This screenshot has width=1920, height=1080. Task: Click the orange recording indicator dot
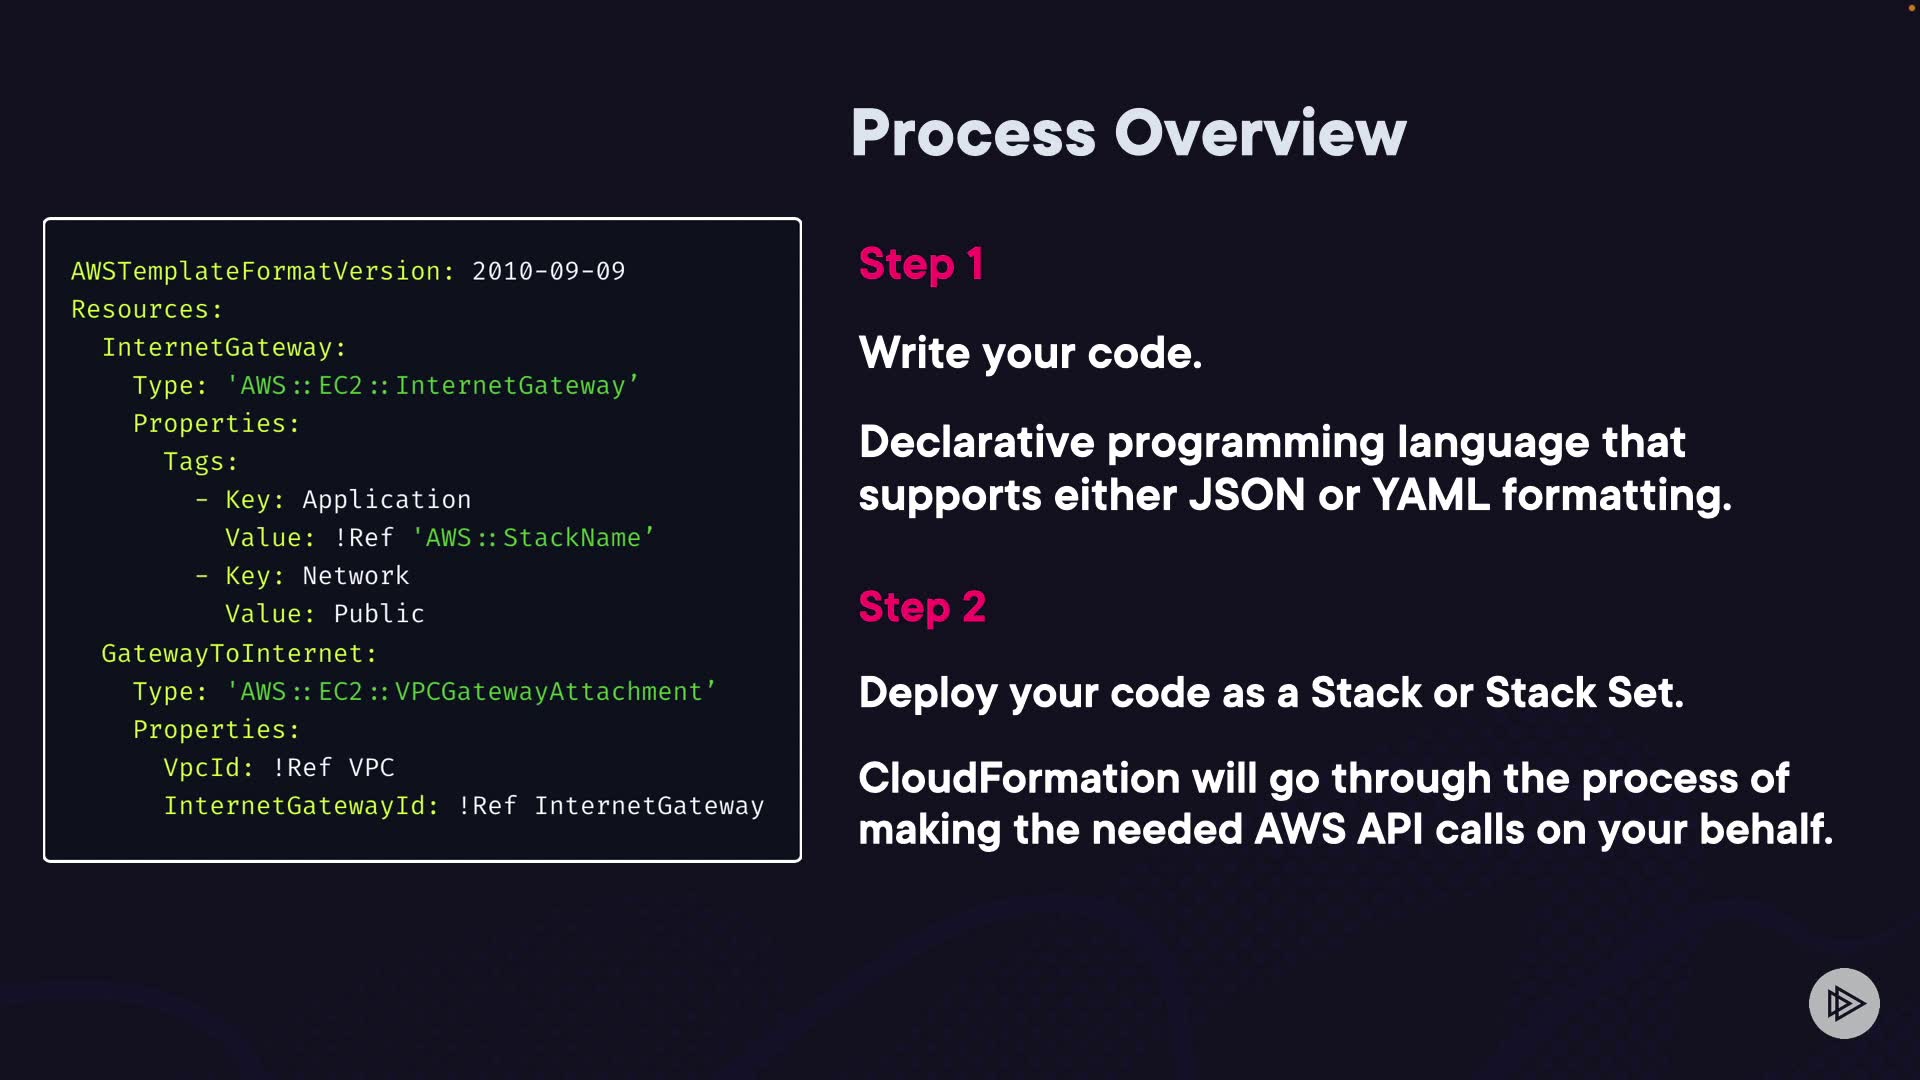point(1912,7)
